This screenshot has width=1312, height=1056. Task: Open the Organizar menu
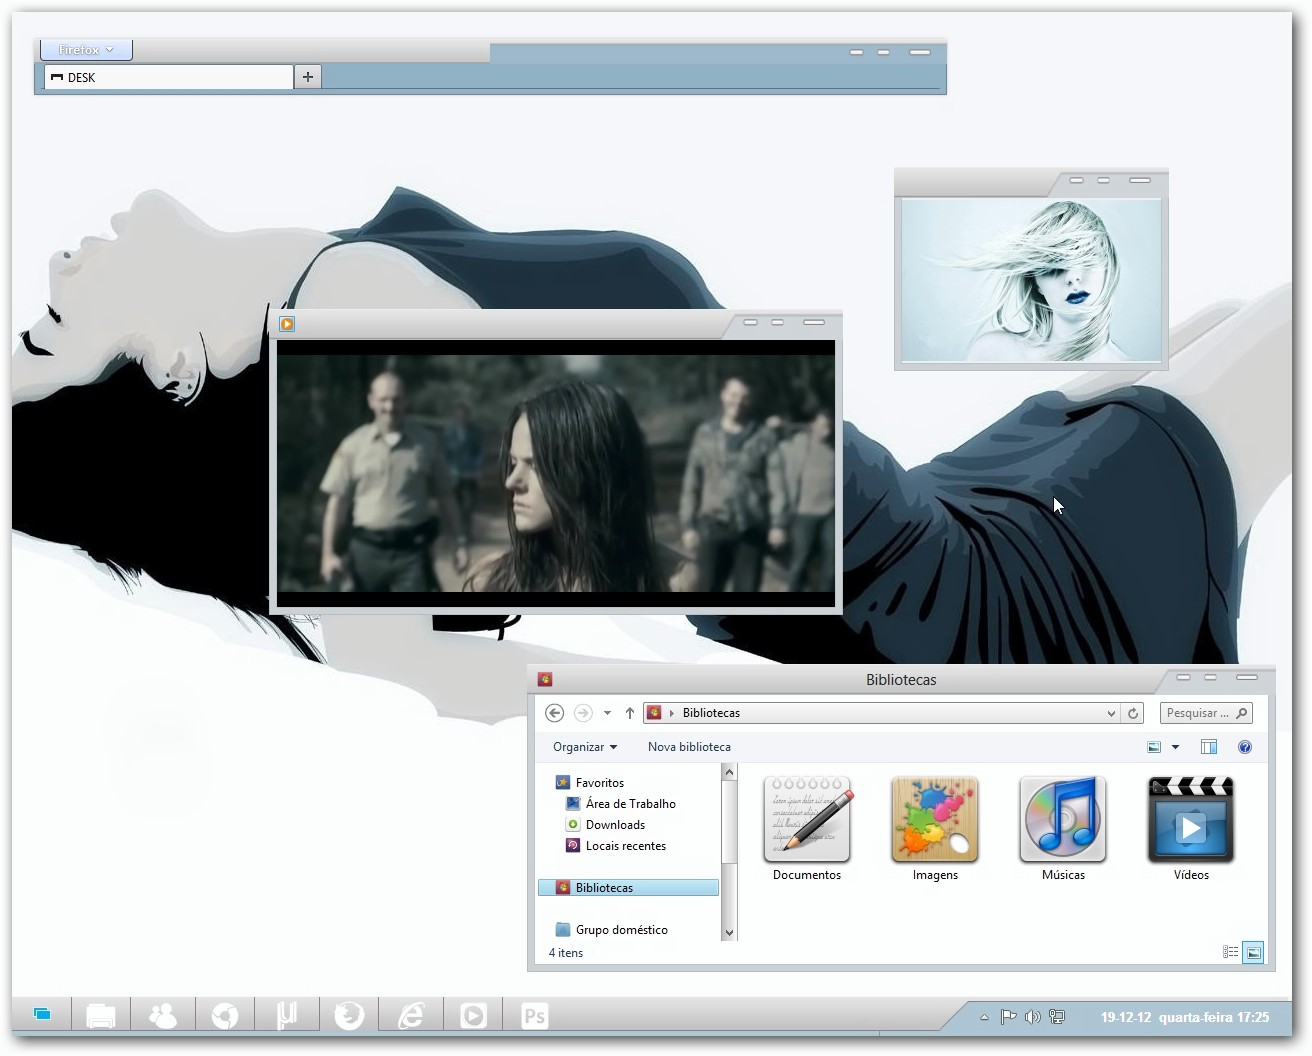point(585,747)
